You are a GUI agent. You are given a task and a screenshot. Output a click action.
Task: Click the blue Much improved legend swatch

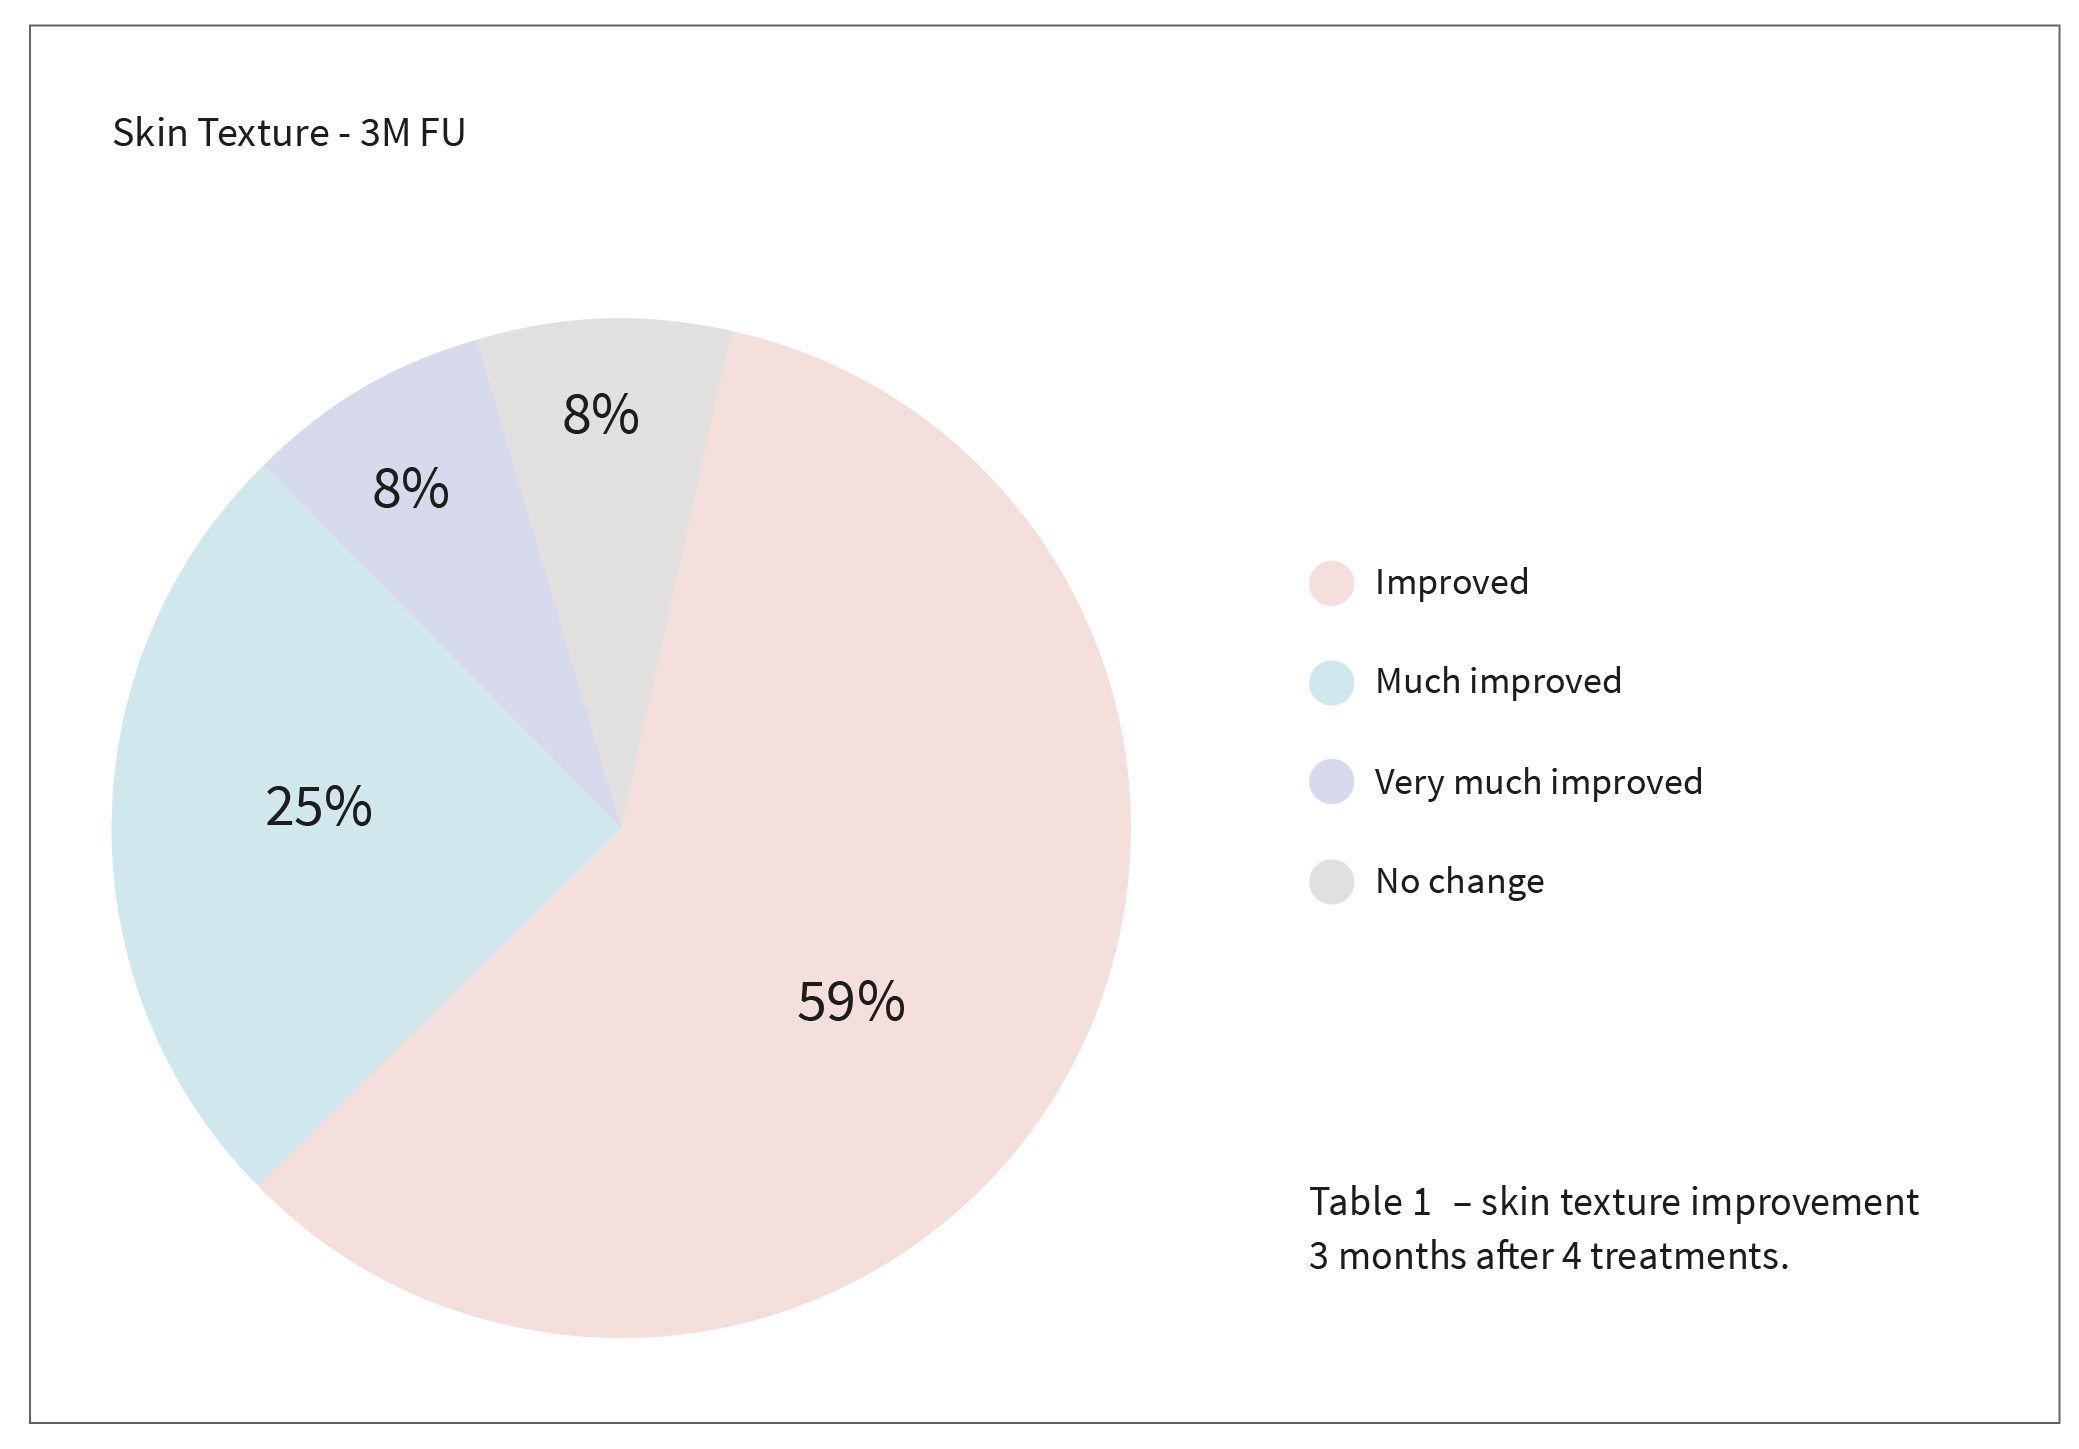(x=1331, y=683)
